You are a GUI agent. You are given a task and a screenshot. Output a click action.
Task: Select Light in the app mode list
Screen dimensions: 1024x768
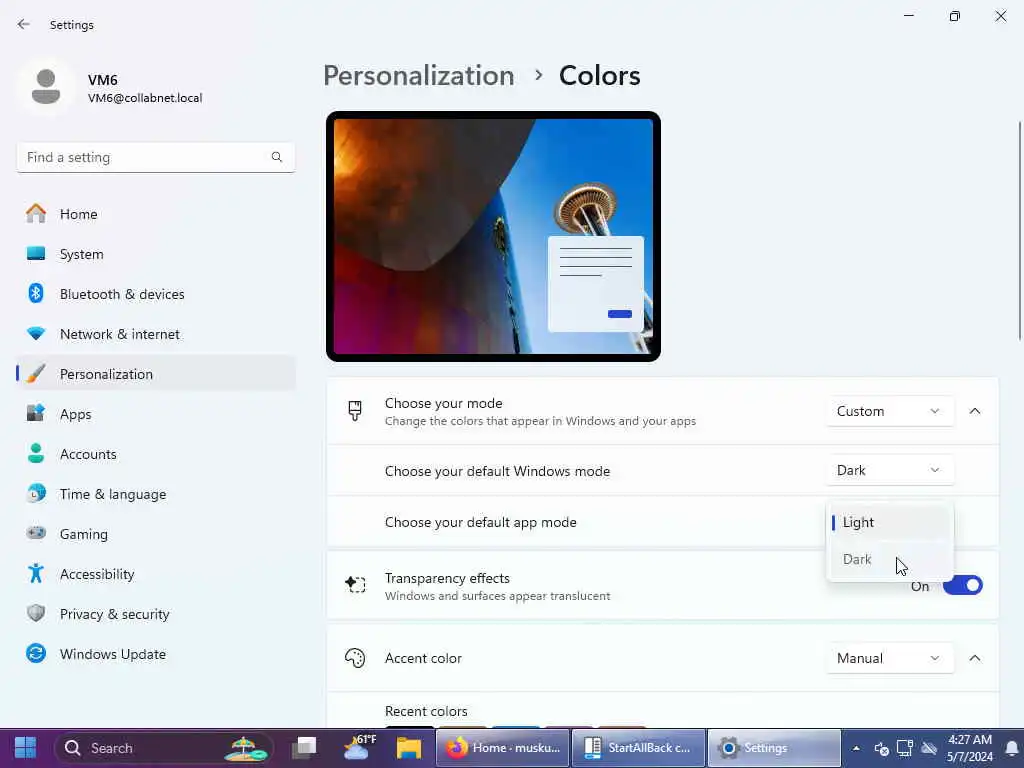pyautogui.click(x=889, y=522)
